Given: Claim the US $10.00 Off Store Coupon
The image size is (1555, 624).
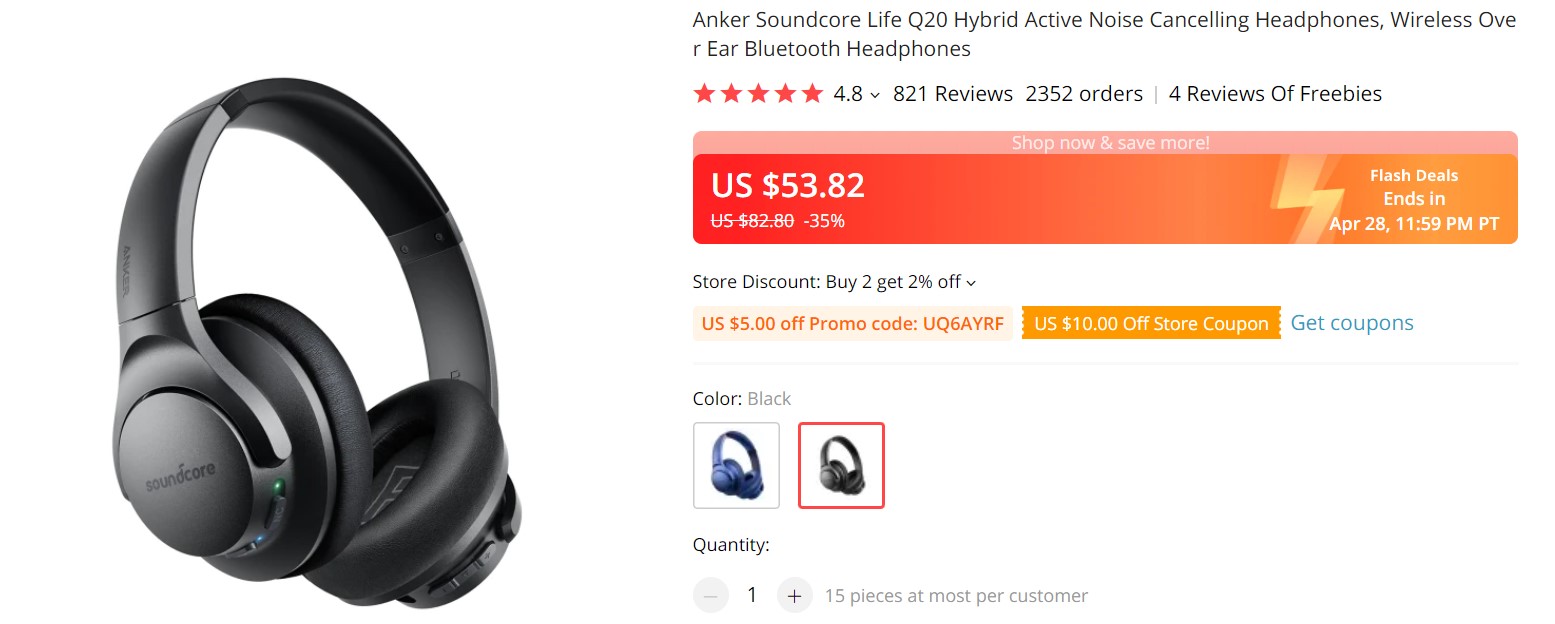Looking at the screenshot, I should coord(1150,322).
